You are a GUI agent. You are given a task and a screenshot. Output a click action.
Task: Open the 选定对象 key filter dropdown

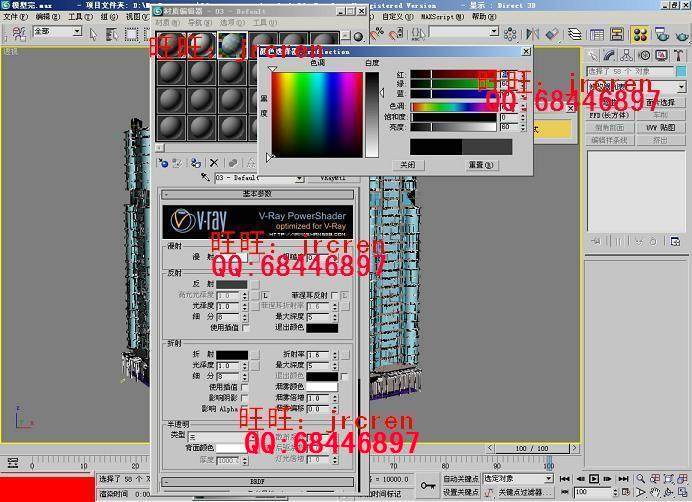(x=549, y=479)
